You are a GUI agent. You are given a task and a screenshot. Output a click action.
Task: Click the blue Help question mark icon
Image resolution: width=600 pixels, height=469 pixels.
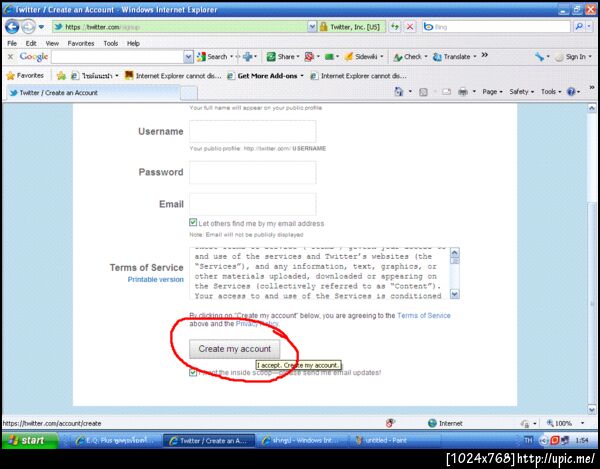point(571,92)
